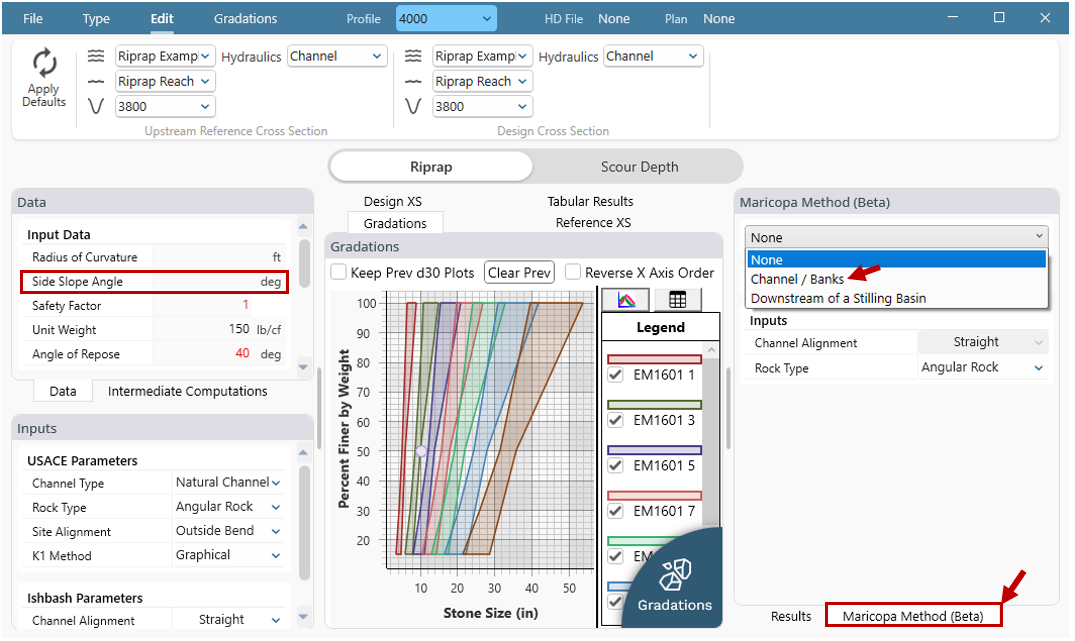The height and width of the screenshot is (641, 1075).
Task: Click design cross section icon beside 3800
Action: 413,106
